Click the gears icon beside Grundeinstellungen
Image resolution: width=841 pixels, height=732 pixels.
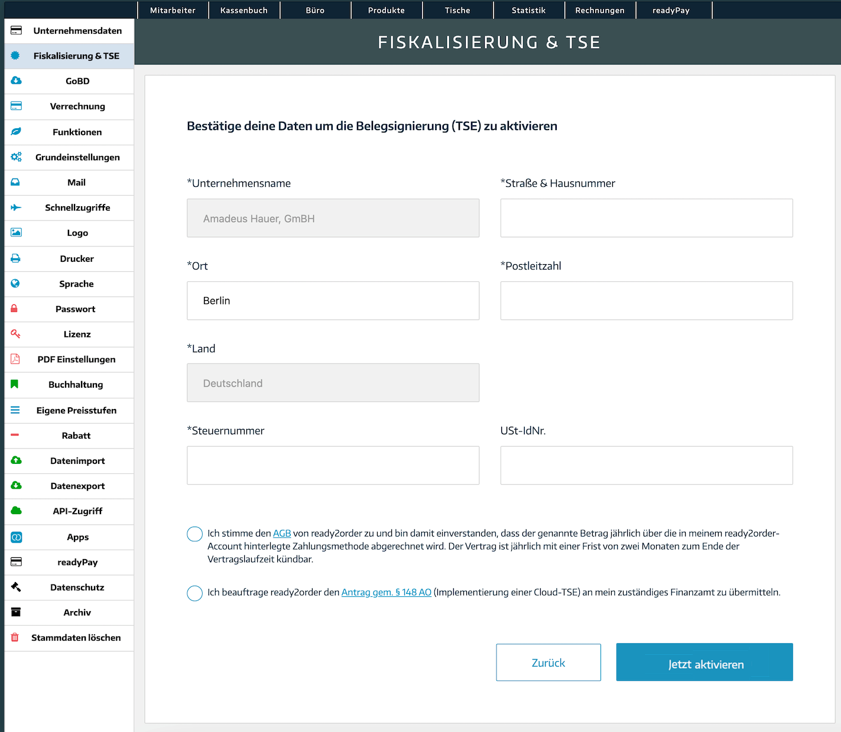click(16, 157)
